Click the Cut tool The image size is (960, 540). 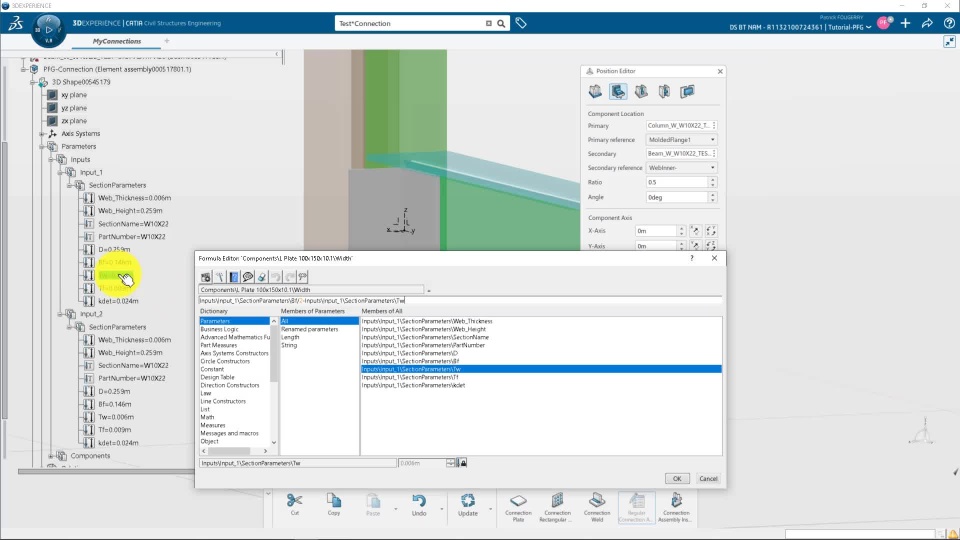(x=294, y=505)
